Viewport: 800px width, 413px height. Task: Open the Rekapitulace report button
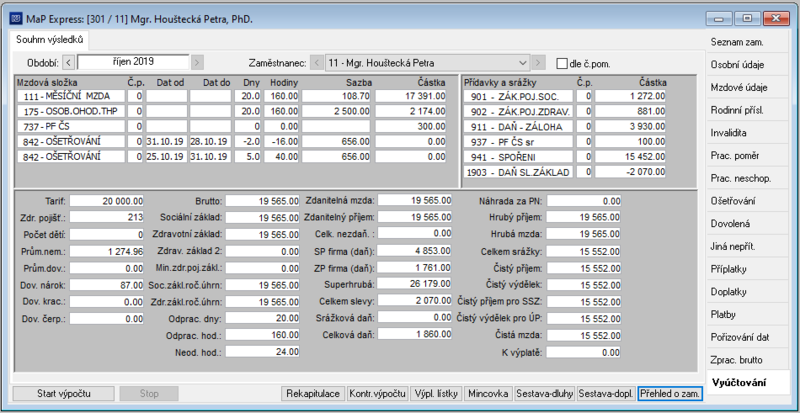[x=313, y=394]
